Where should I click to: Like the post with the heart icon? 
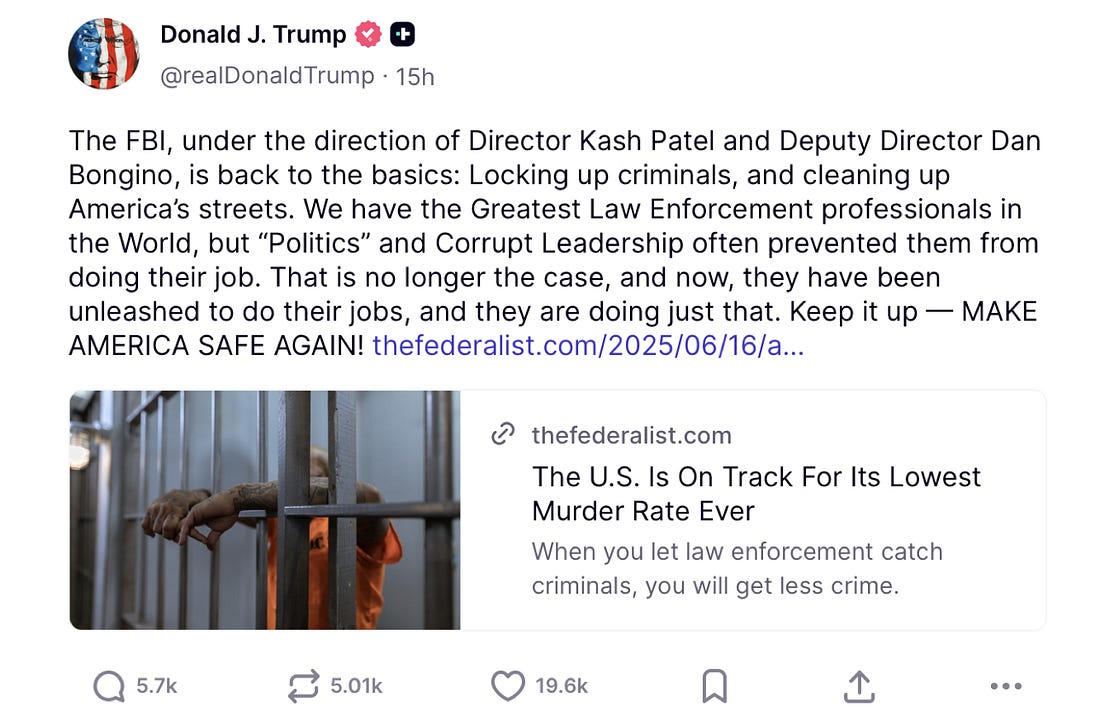pos(508,686)
